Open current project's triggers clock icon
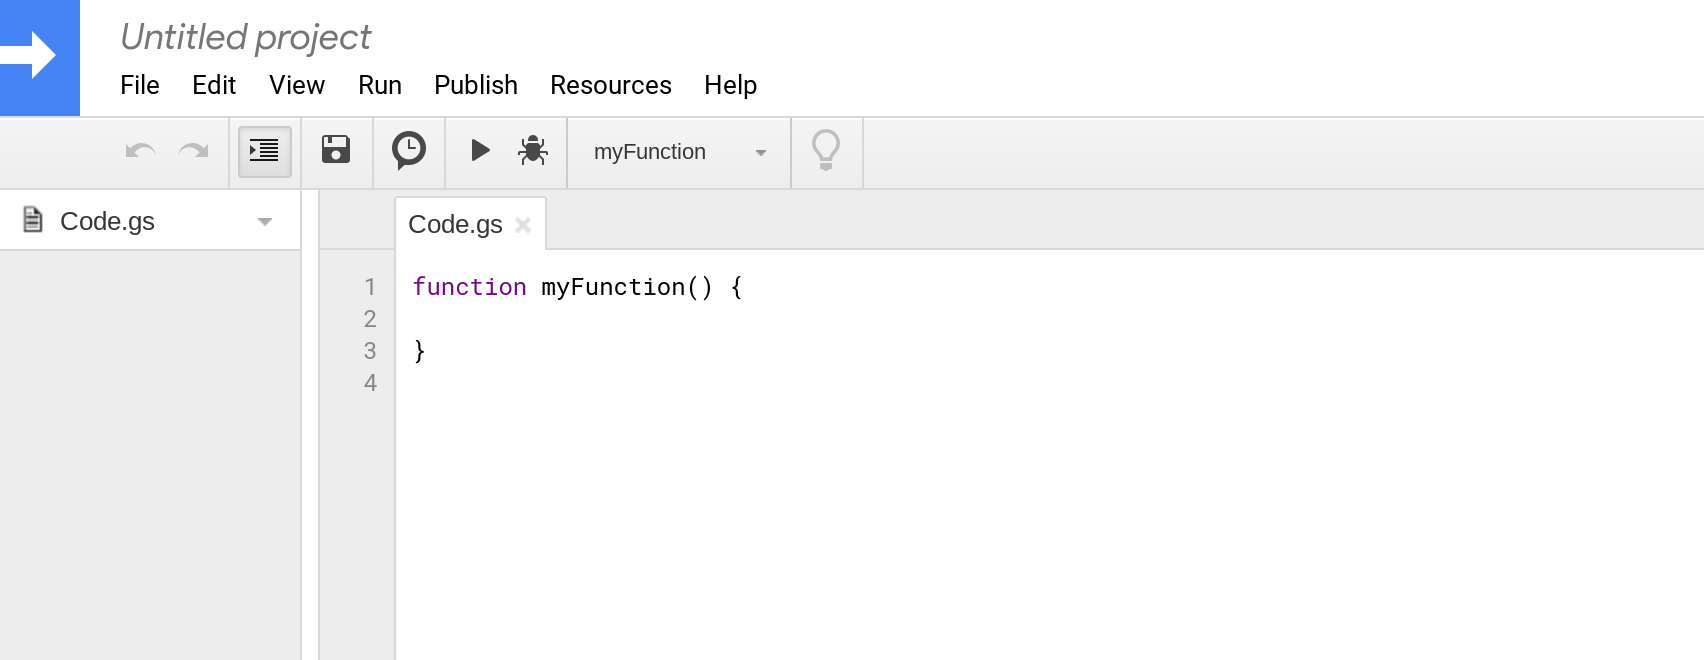This screenshot has width=1704, height=660. 409,151
